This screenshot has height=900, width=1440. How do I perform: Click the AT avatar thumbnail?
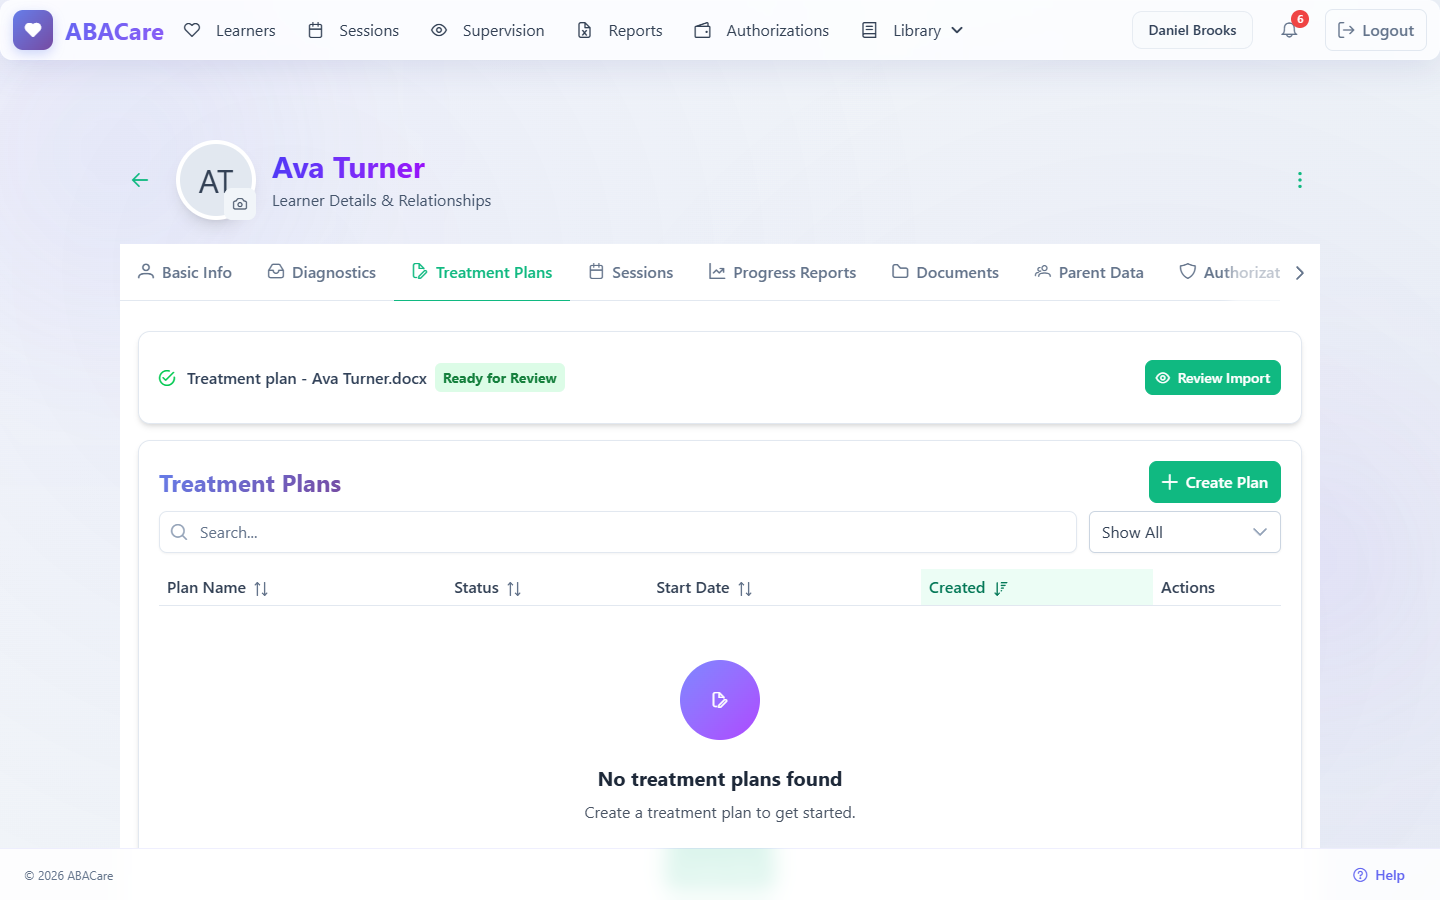[x=216, y=181]
